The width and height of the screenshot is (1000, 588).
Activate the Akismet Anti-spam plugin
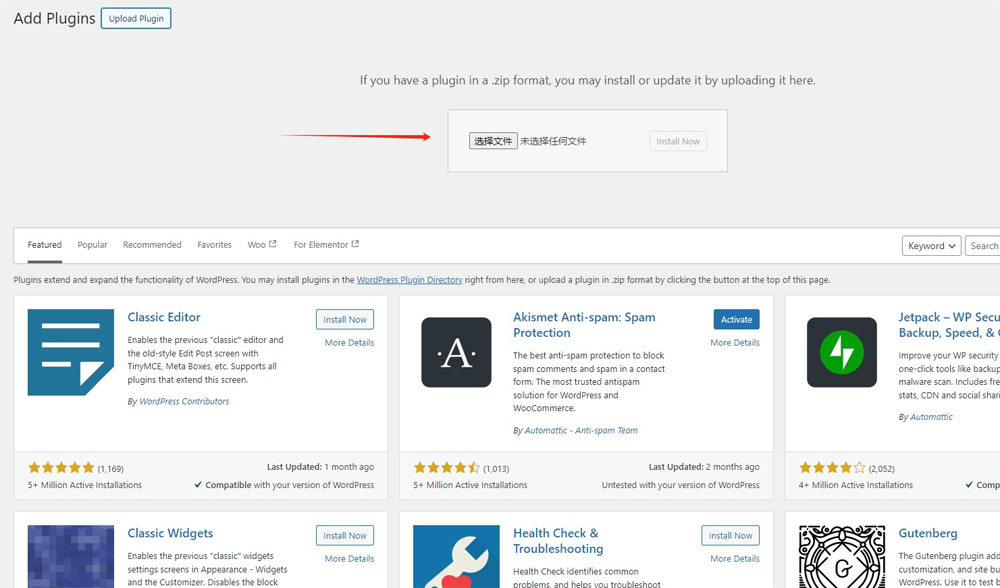tap(737, 320)
